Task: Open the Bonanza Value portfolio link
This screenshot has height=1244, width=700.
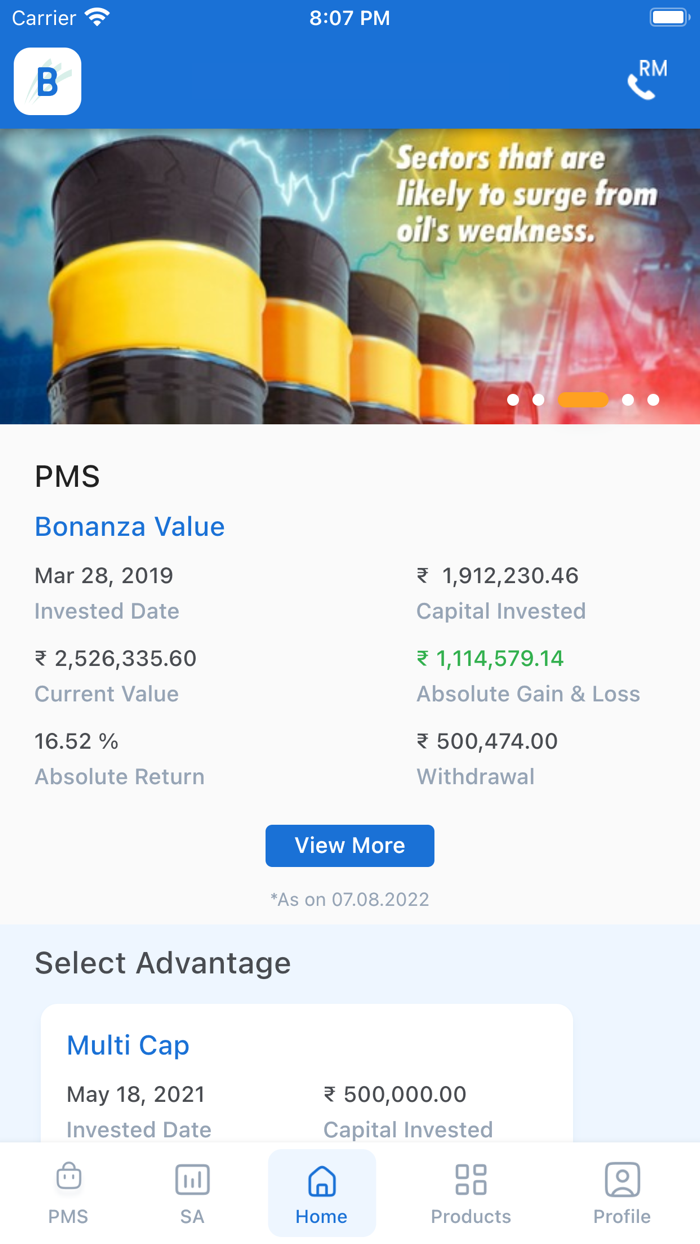Action: click(129, 527)
